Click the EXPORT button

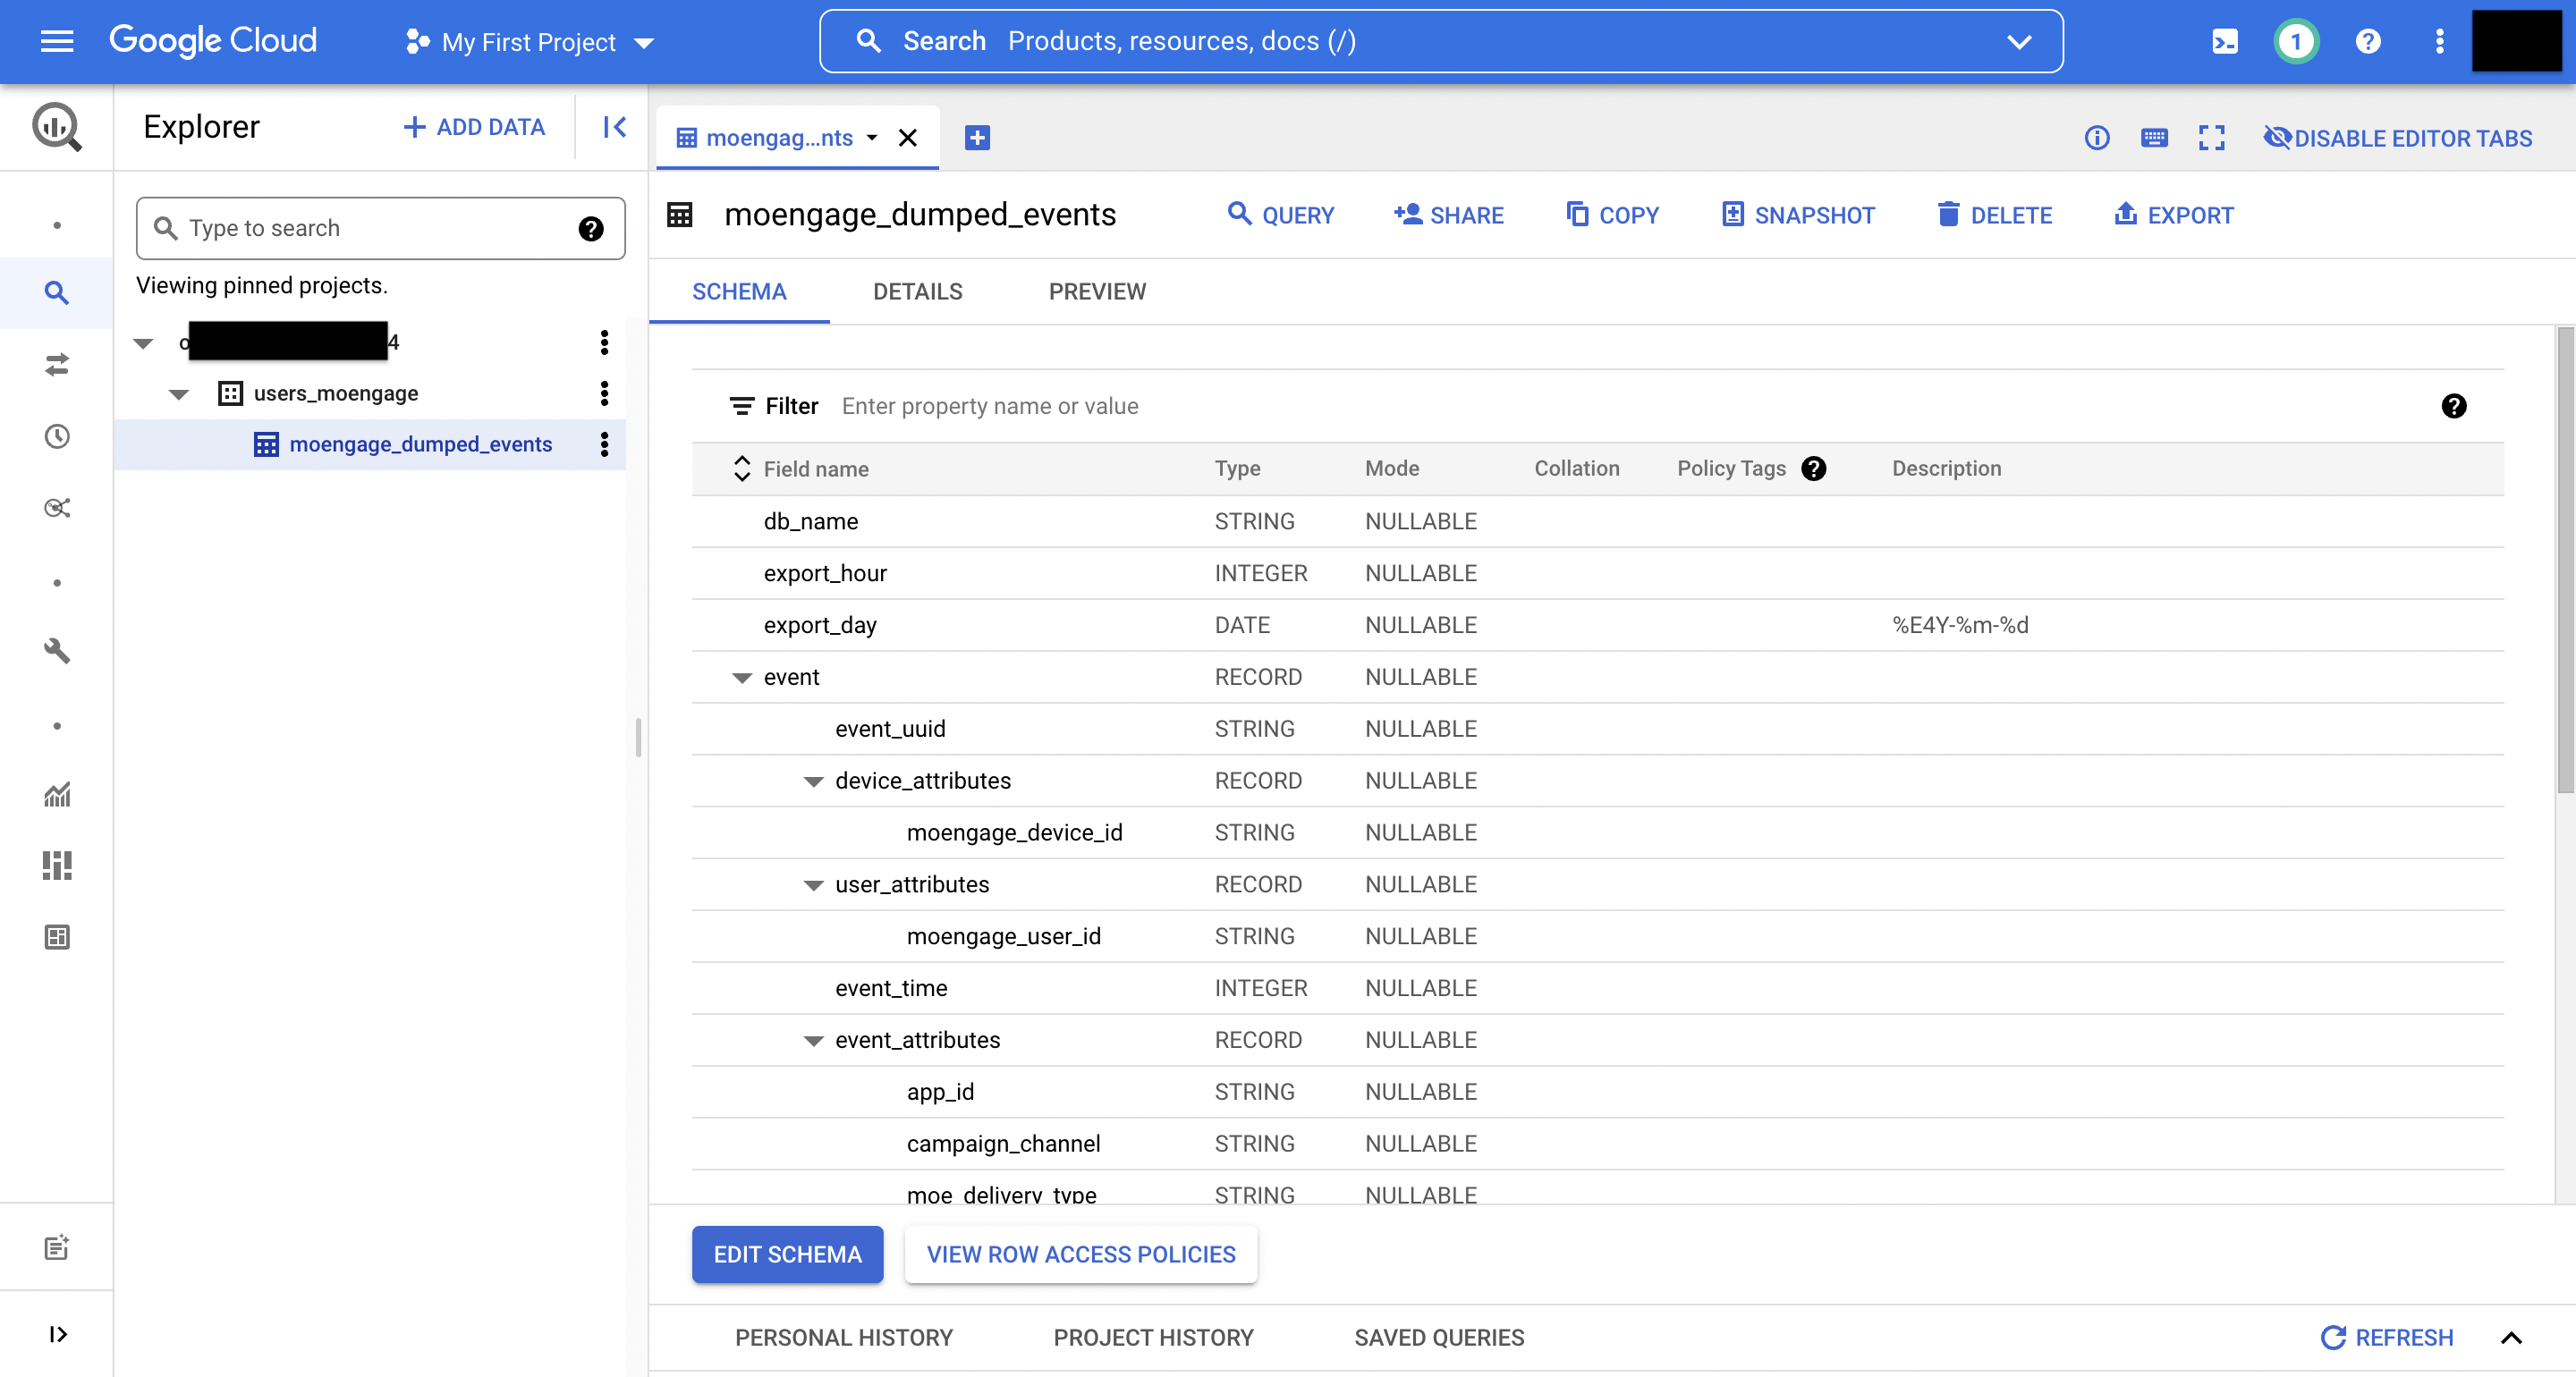[x=2173, y=215]
